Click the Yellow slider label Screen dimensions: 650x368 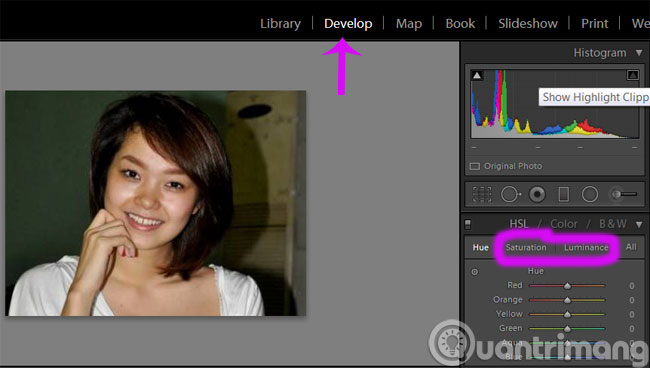[x=509, y=314]
